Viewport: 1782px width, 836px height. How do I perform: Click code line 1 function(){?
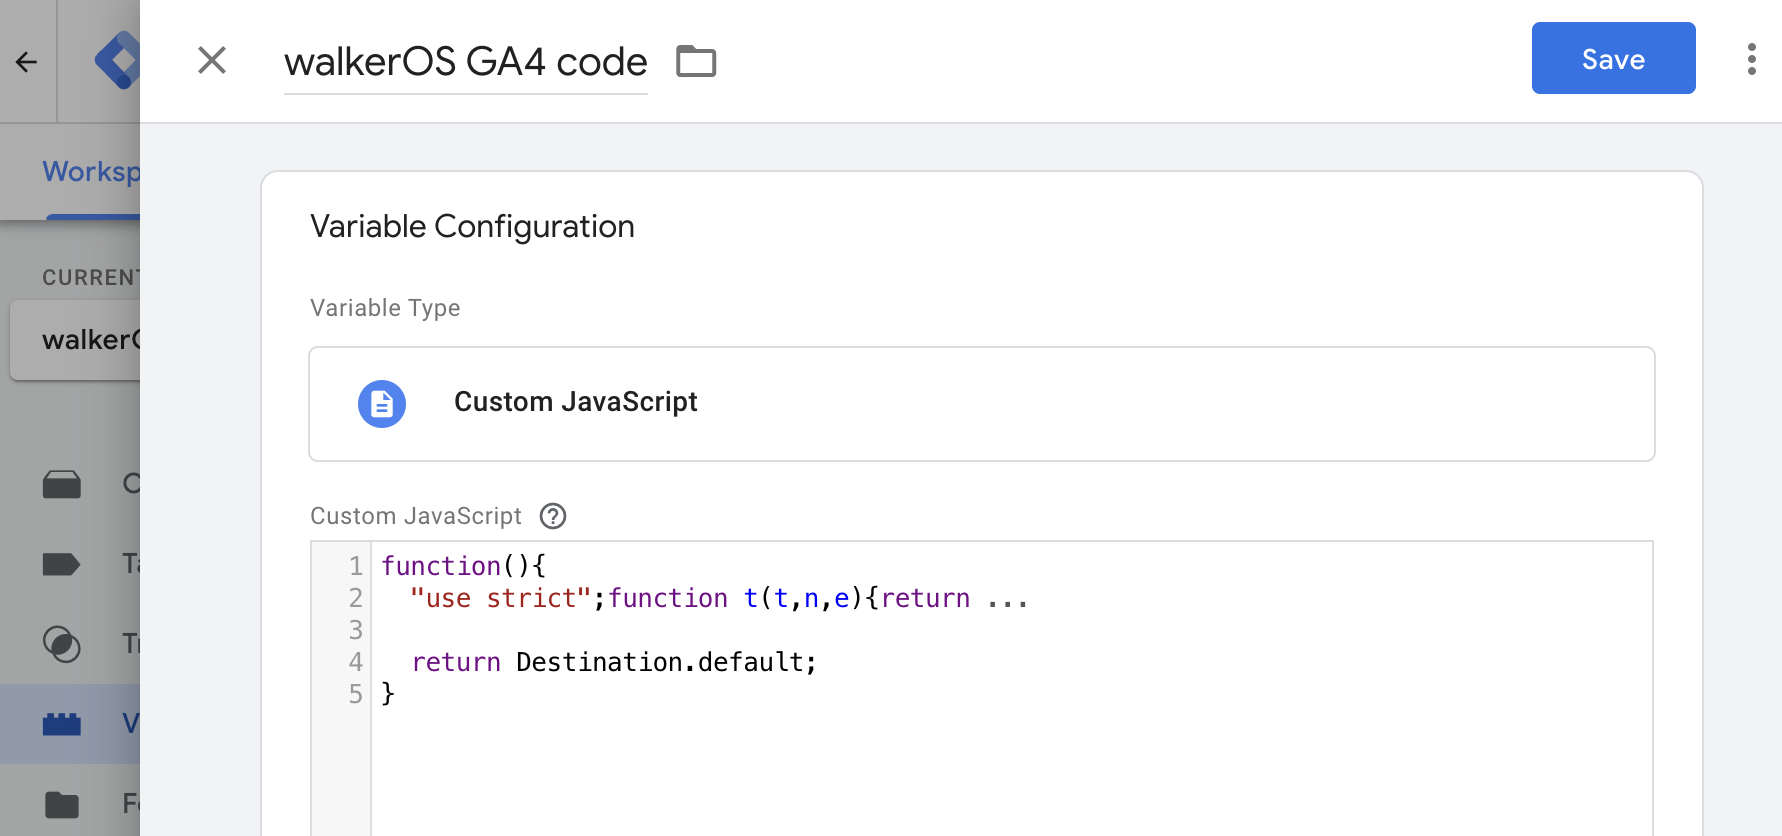click(x=463, y=566)
